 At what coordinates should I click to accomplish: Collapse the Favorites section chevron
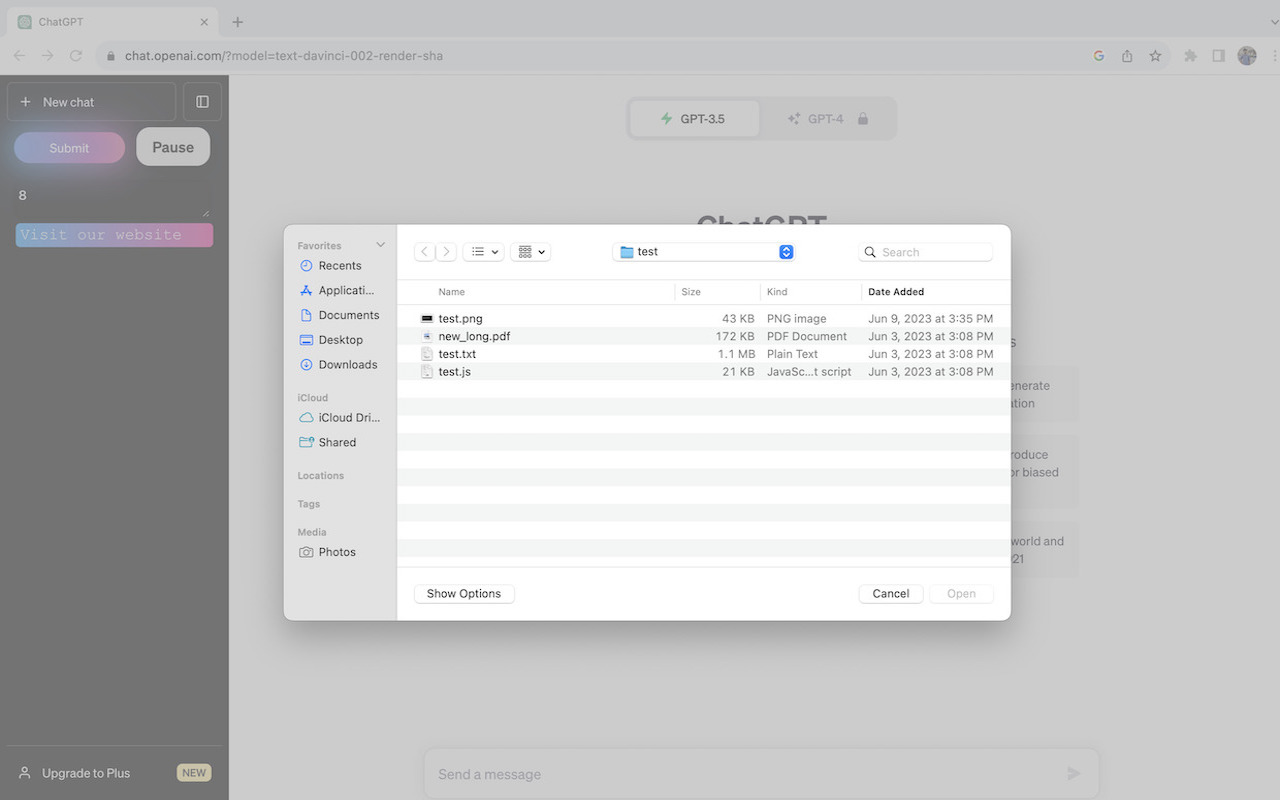coord(380,245)
